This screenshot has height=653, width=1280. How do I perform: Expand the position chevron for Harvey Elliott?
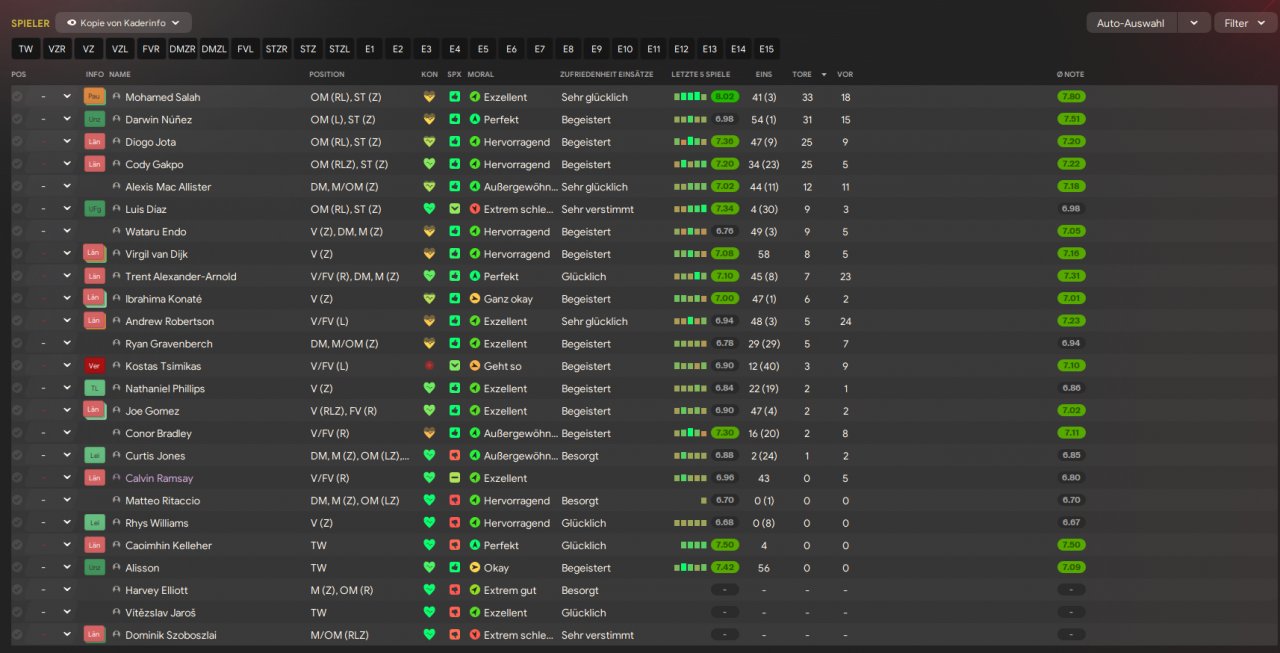click(67, 590)
